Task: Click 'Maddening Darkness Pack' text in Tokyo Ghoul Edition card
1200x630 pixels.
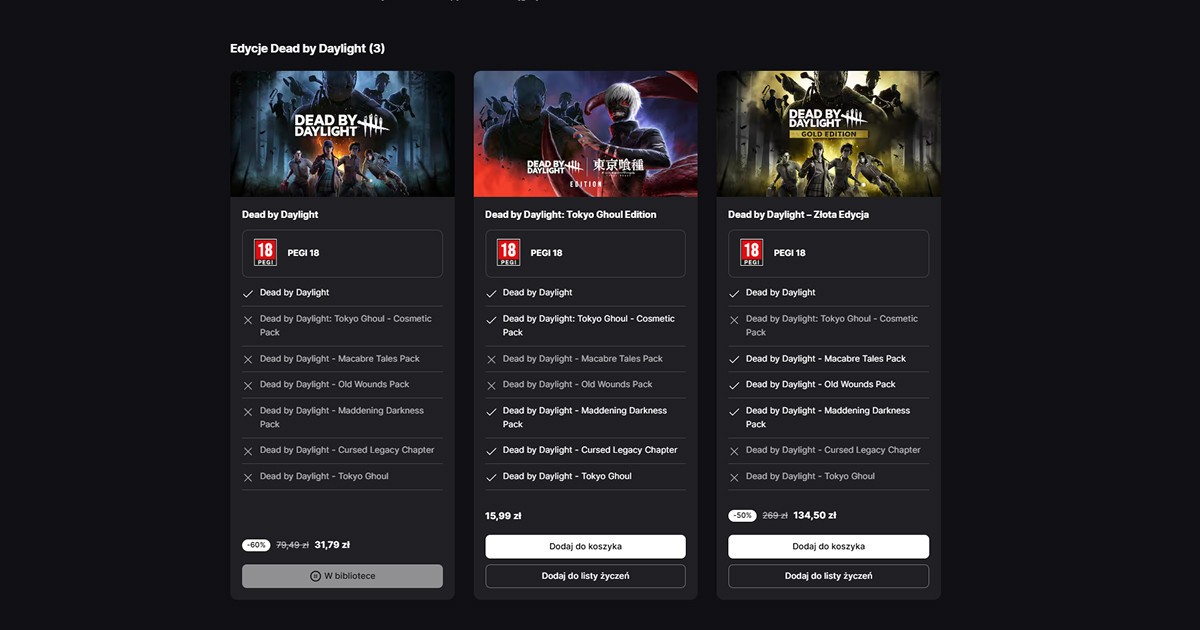Action: [x=585, y=417]
